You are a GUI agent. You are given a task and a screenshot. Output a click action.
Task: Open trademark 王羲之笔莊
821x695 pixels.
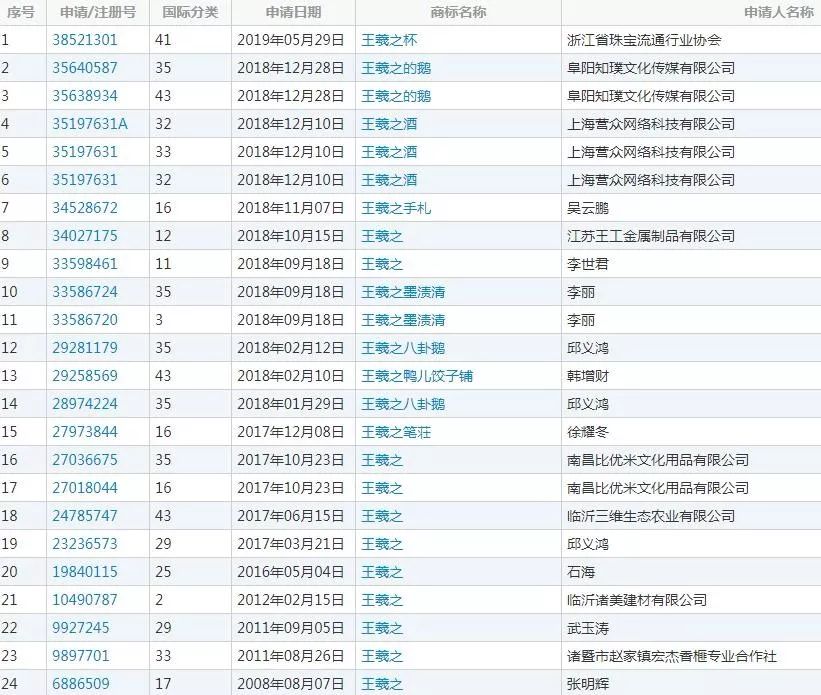396,433
